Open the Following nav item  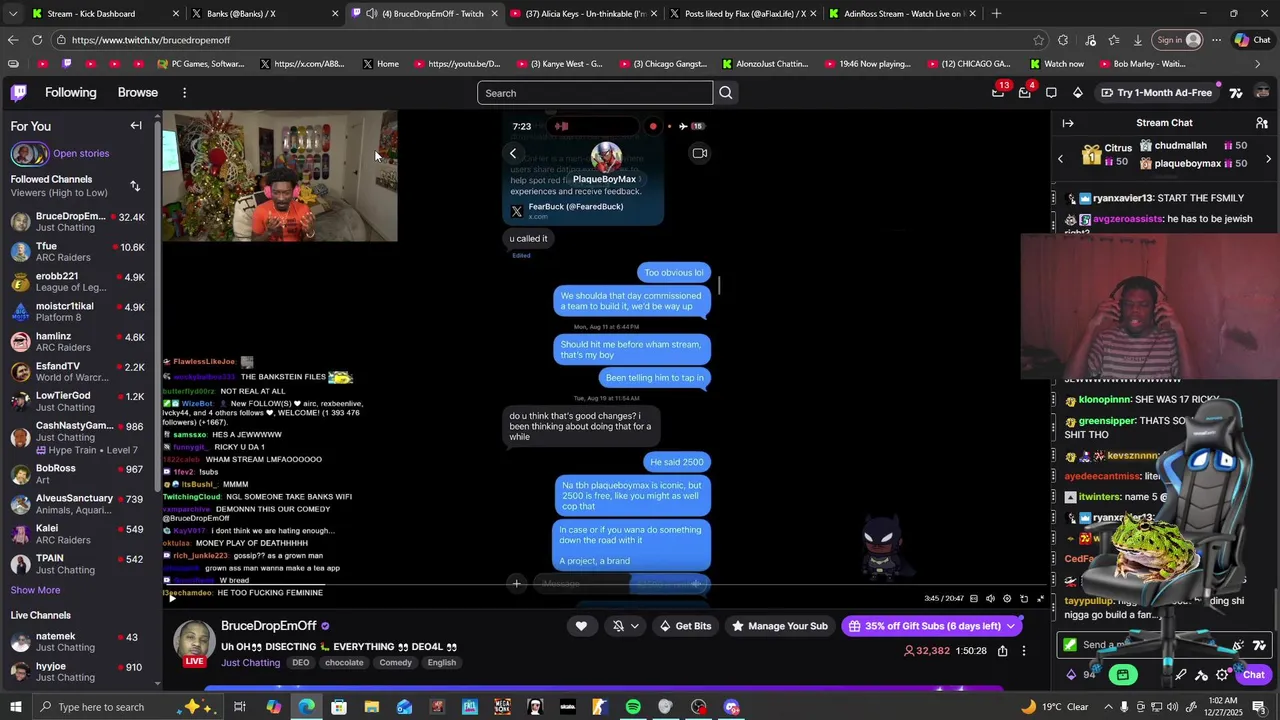coord(71,93)
